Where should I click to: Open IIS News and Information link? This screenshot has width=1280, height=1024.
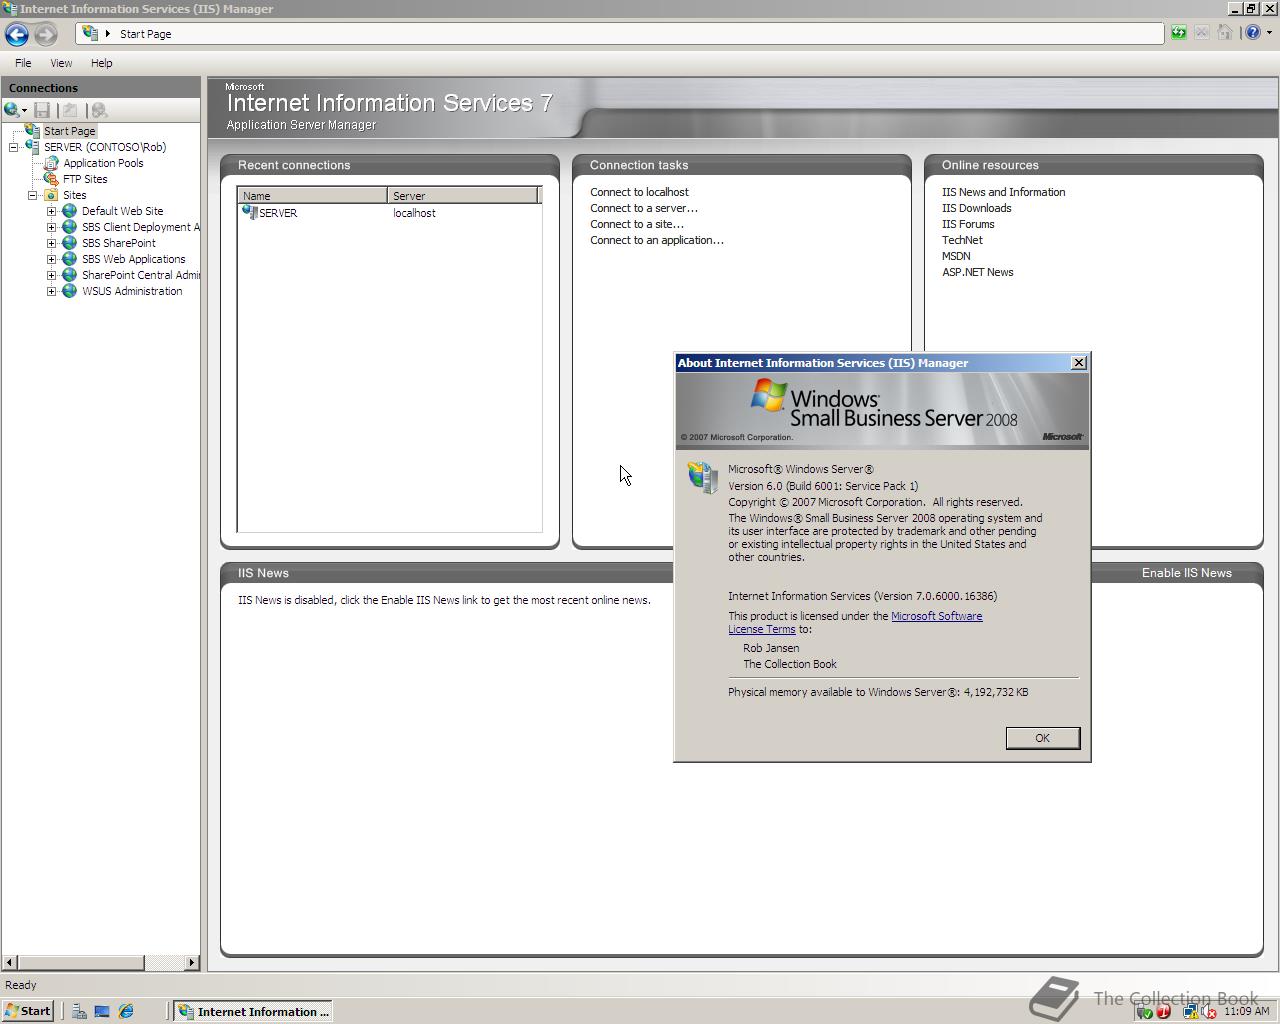(x=1003, y=192)
